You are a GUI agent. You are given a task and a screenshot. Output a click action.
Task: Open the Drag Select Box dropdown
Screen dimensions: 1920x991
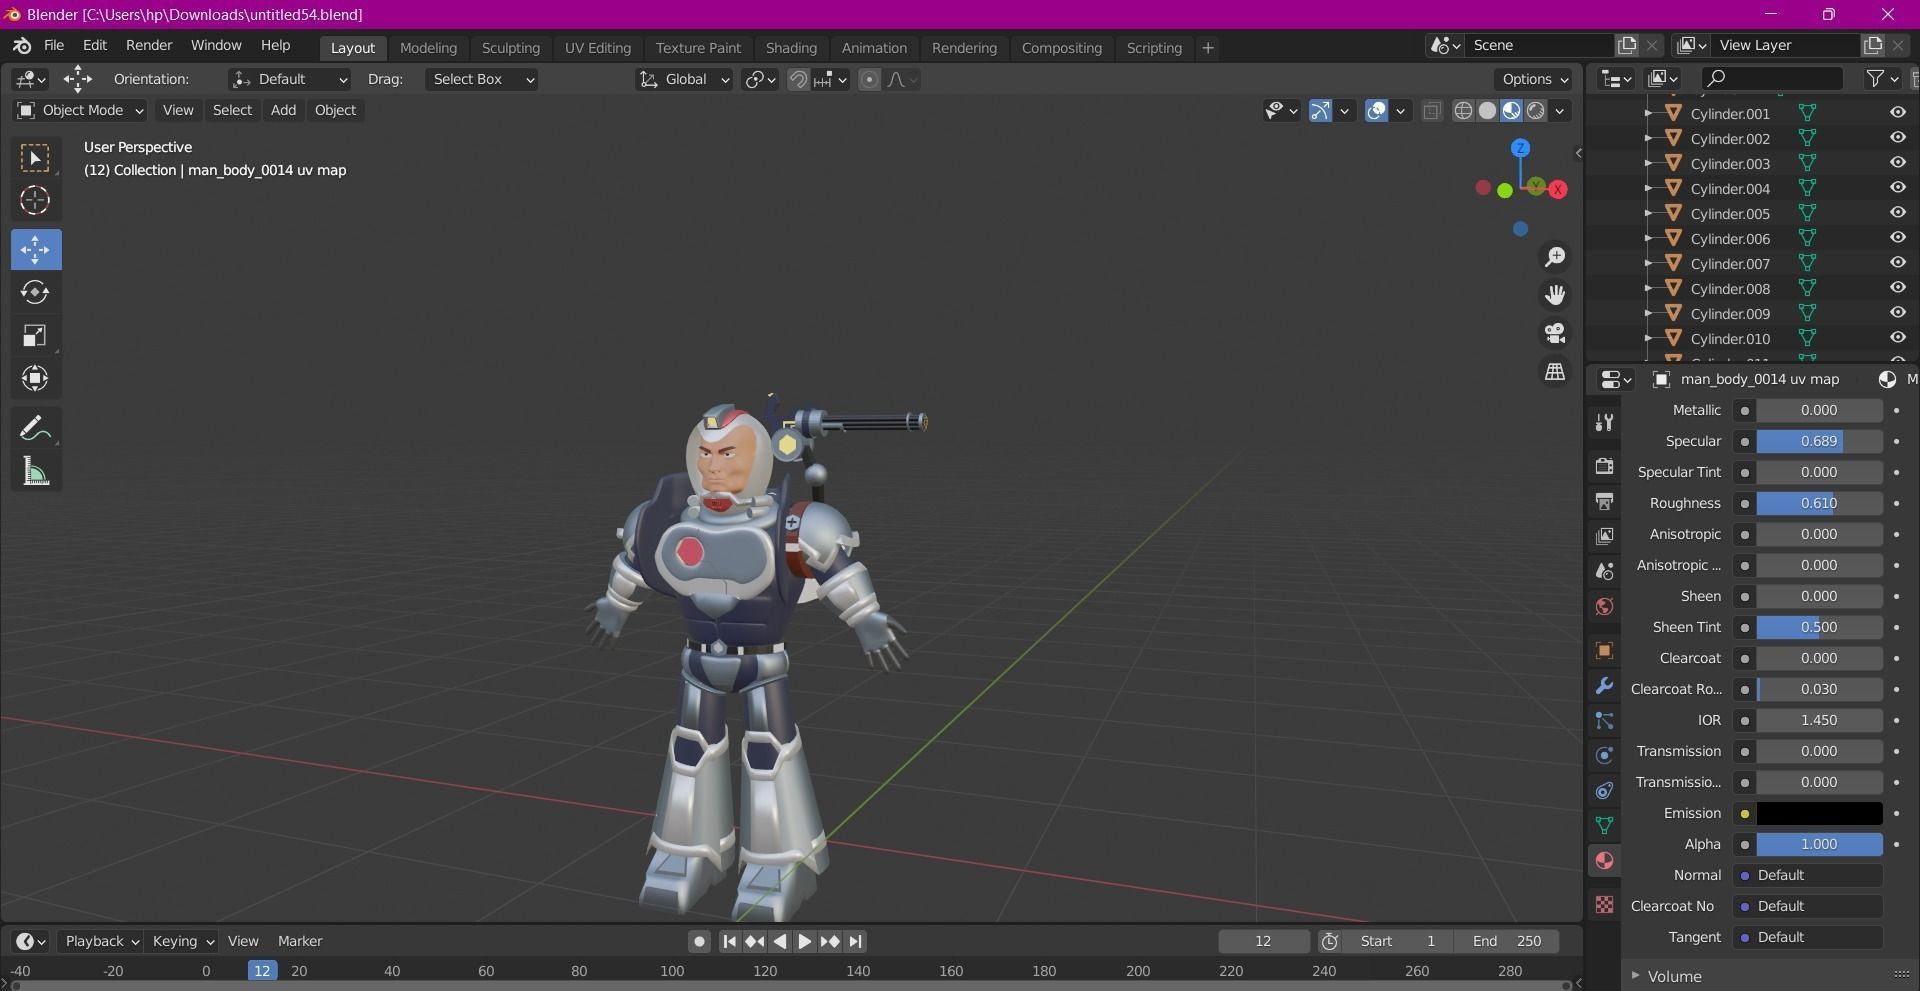[482, 79]
